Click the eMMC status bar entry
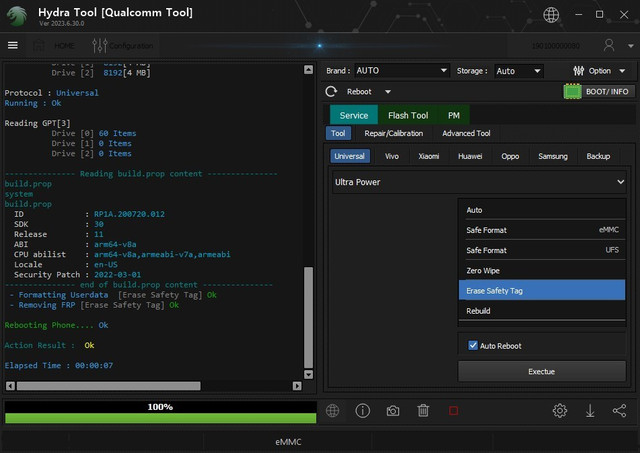Image resolution: width=640 pixels, height=453 pixels. point(288,442)
